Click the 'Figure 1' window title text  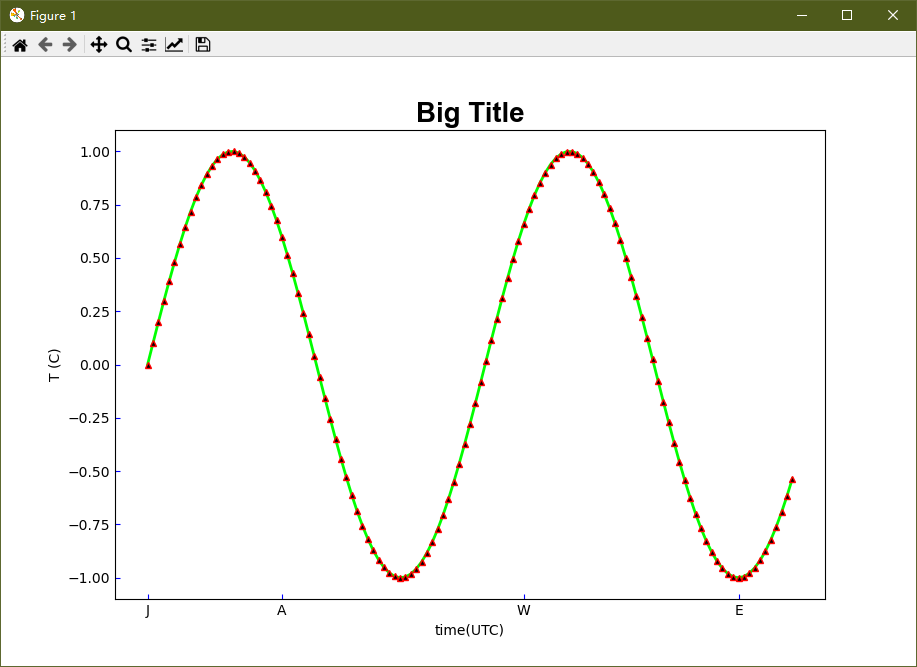[53, 16]
